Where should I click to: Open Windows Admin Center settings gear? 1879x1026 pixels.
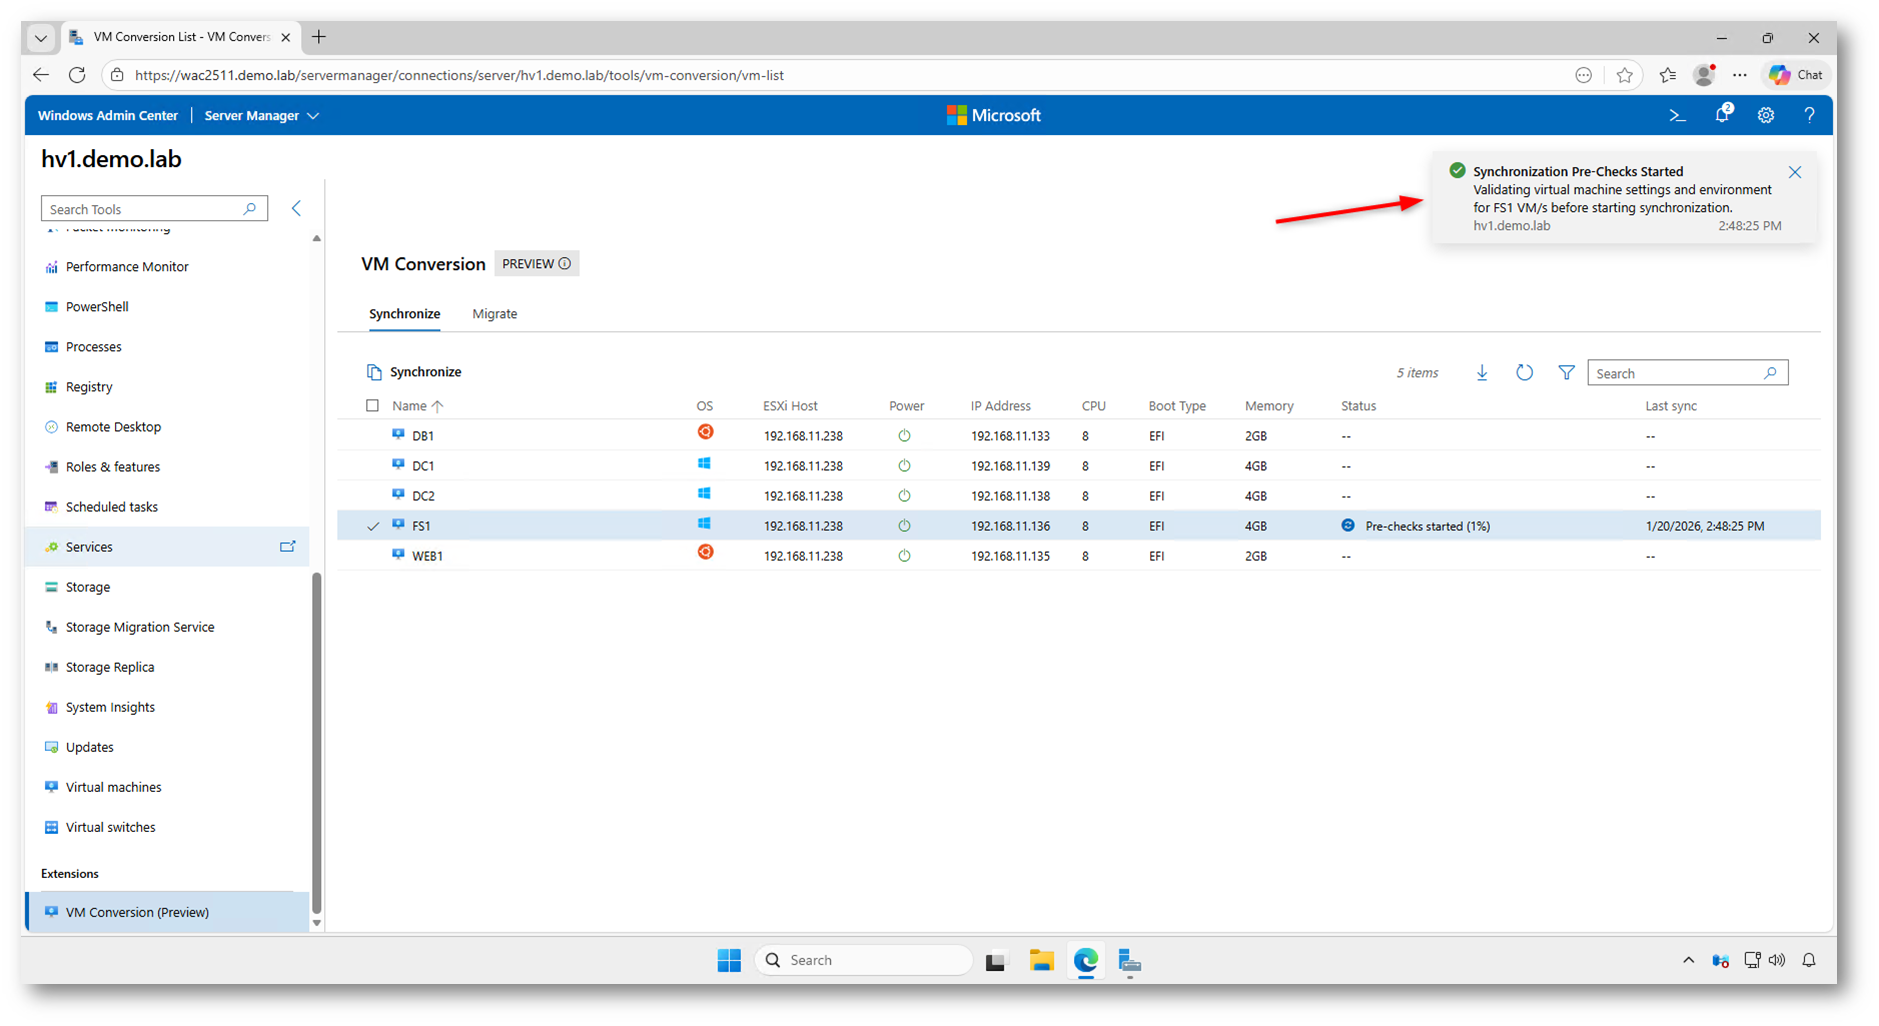pyautogui.click(x=1766, y=116)
